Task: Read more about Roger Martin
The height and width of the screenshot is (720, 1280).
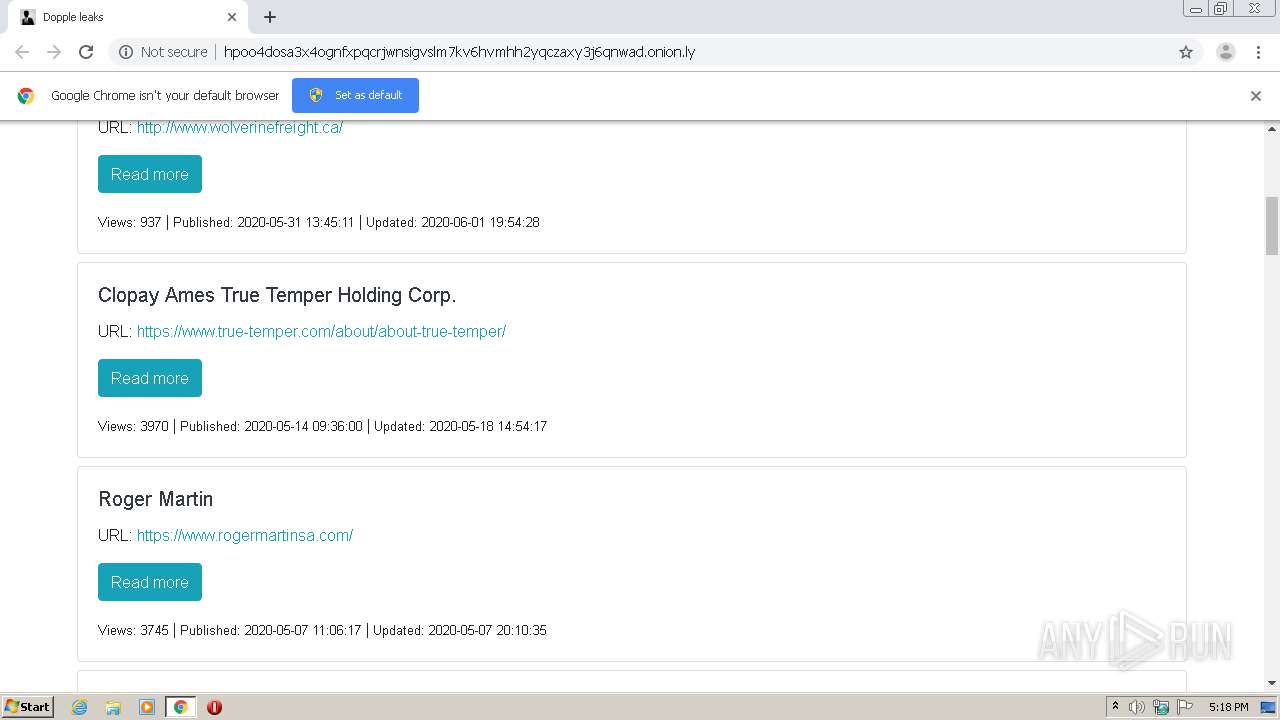Action: coord(150,582)
